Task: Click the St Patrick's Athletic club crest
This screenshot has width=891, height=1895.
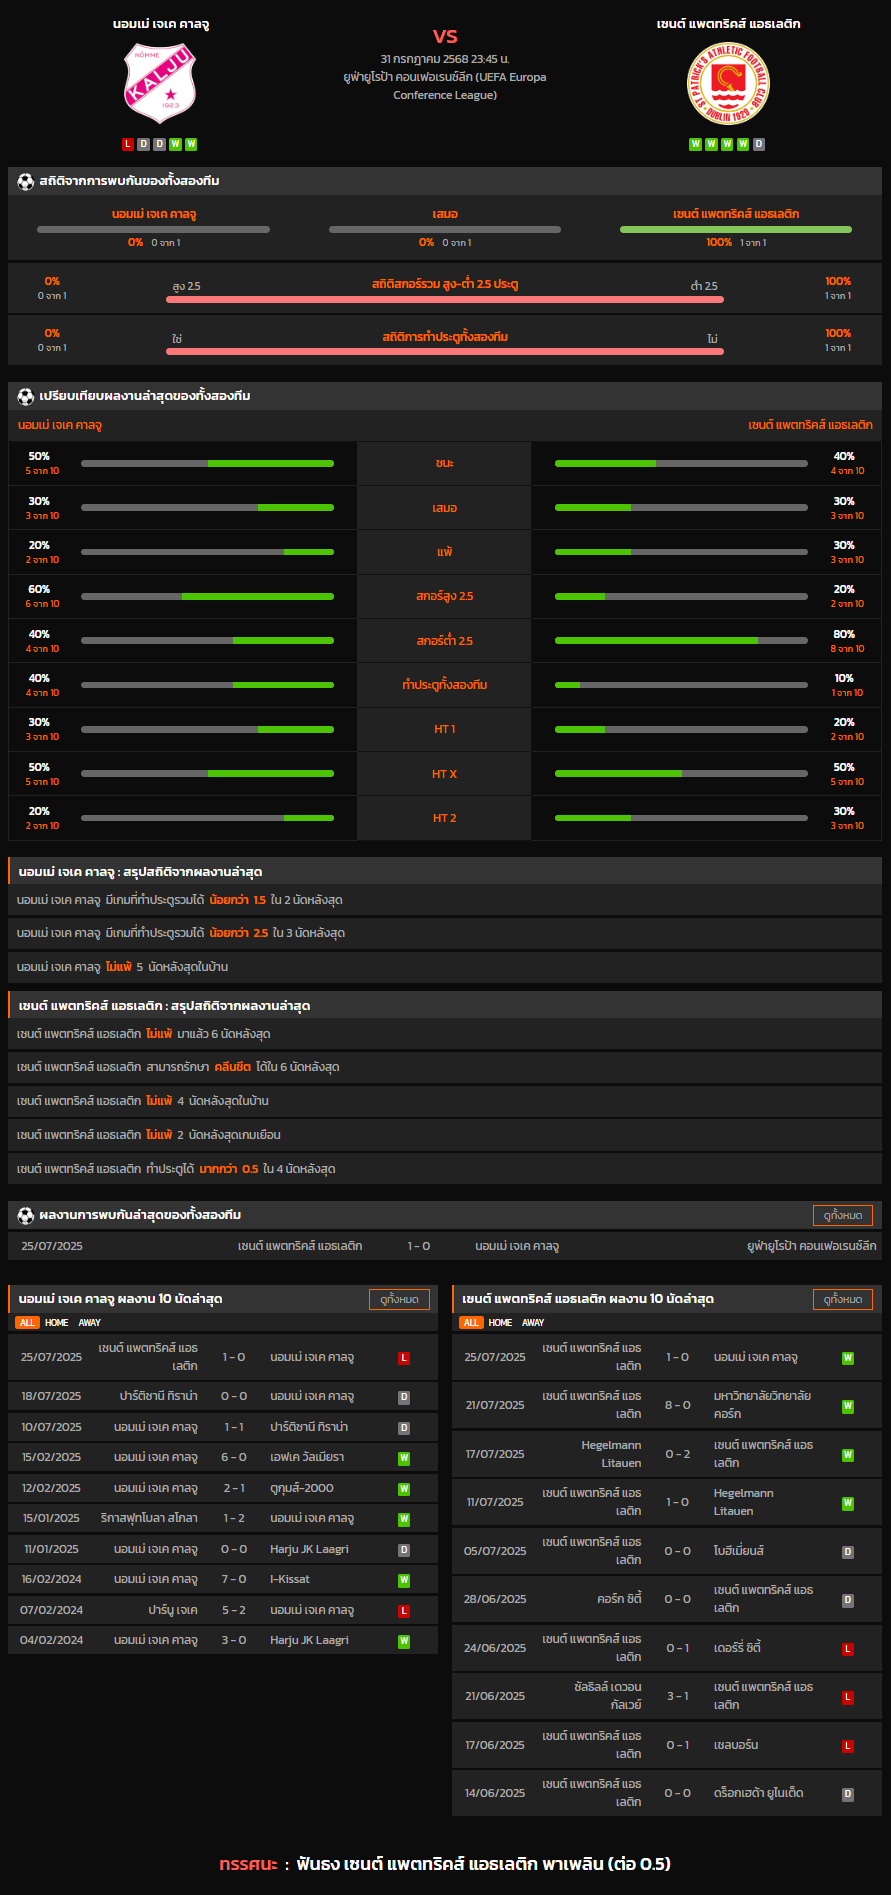Action: (x=728, y=83)
